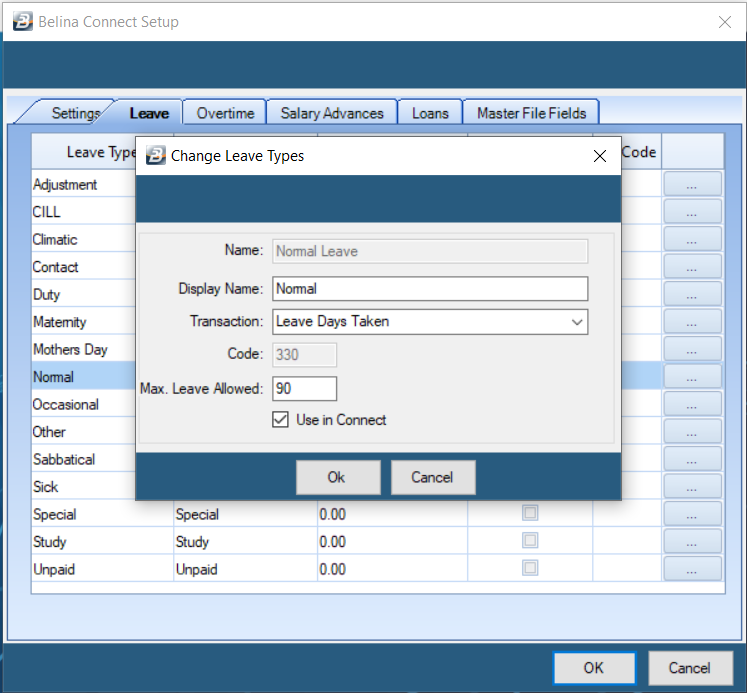The image size is (747, 693).
Task: Open the Transaction dropdown list
Action: pos(577,322)
